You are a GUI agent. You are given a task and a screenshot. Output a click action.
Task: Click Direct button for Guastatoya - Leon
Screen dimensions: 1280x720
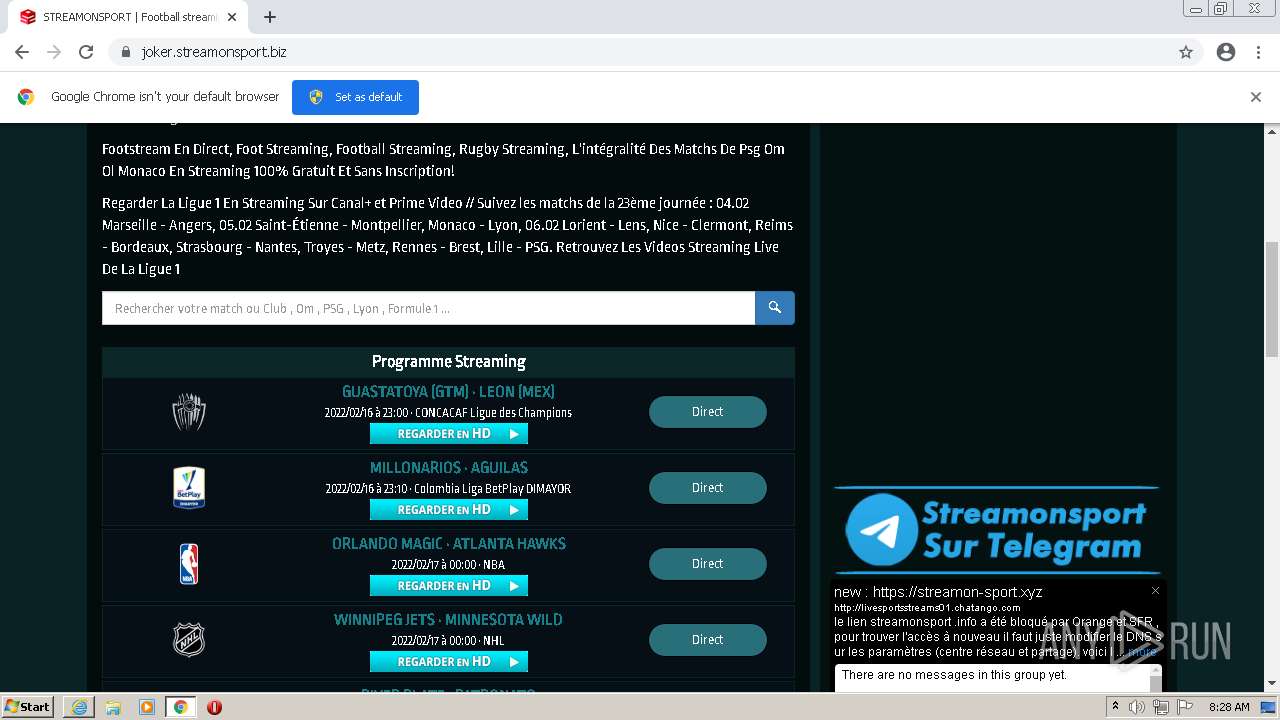[708, 412]
